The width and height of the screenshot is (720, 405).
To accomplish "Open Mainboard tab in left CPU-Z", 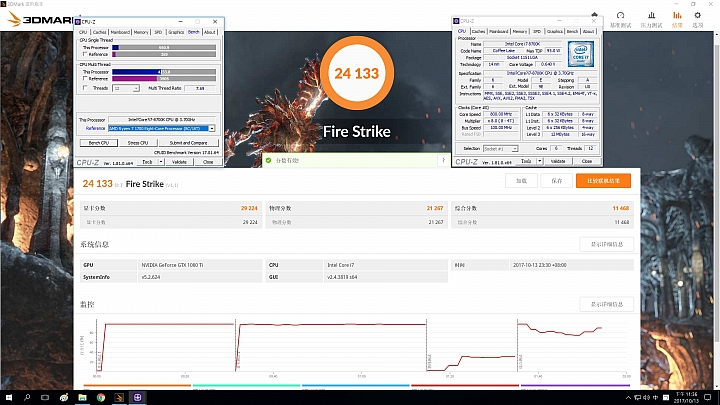I will 120,32.
